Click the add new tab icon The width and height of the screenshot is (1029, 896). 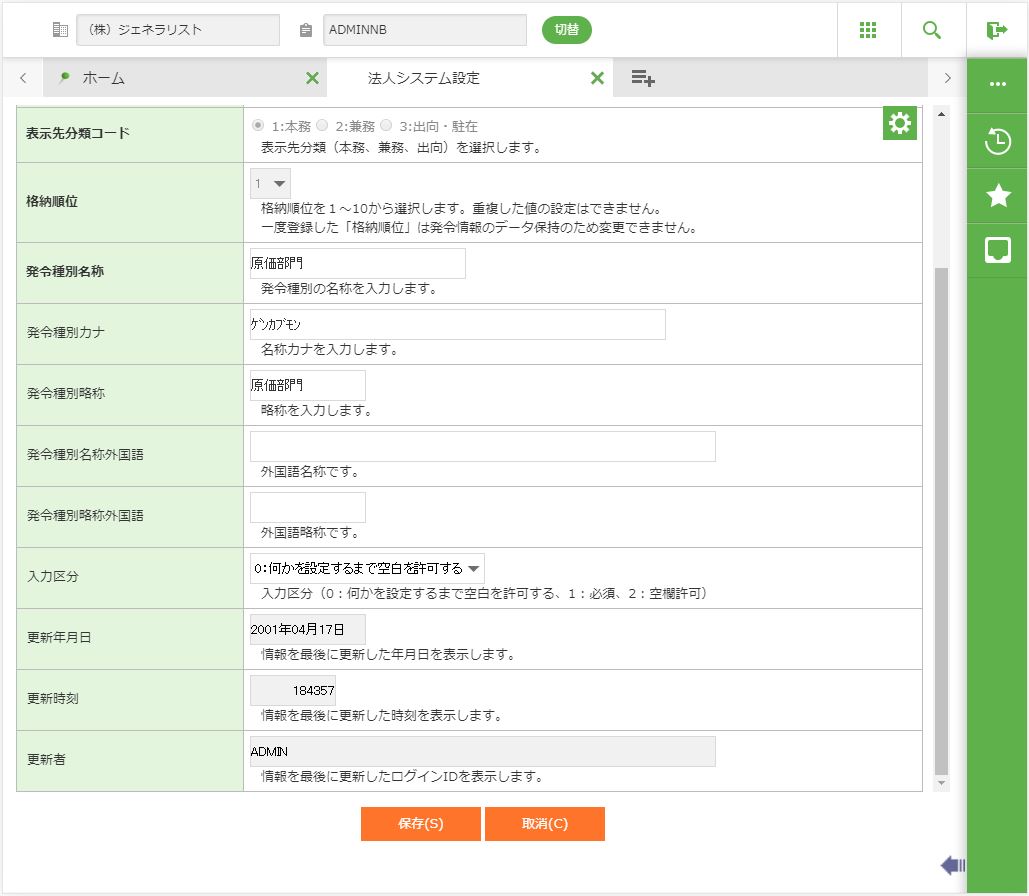coord(643,78)
